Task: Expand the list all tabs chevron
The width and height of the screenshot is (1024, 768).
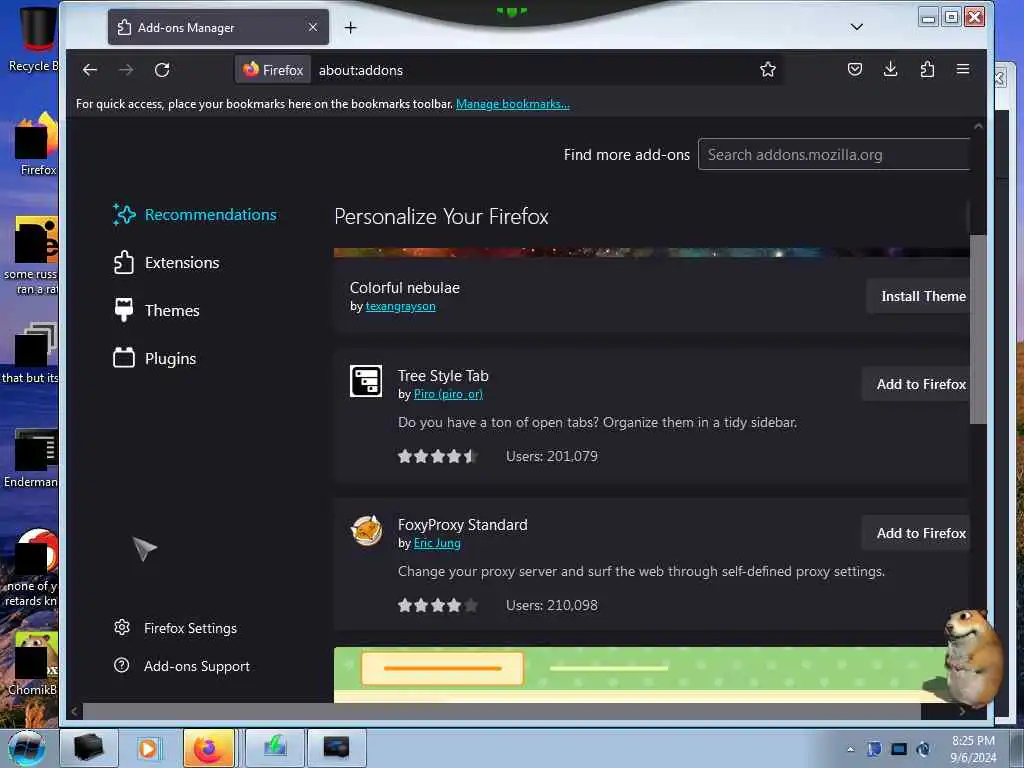Action: 857,27
